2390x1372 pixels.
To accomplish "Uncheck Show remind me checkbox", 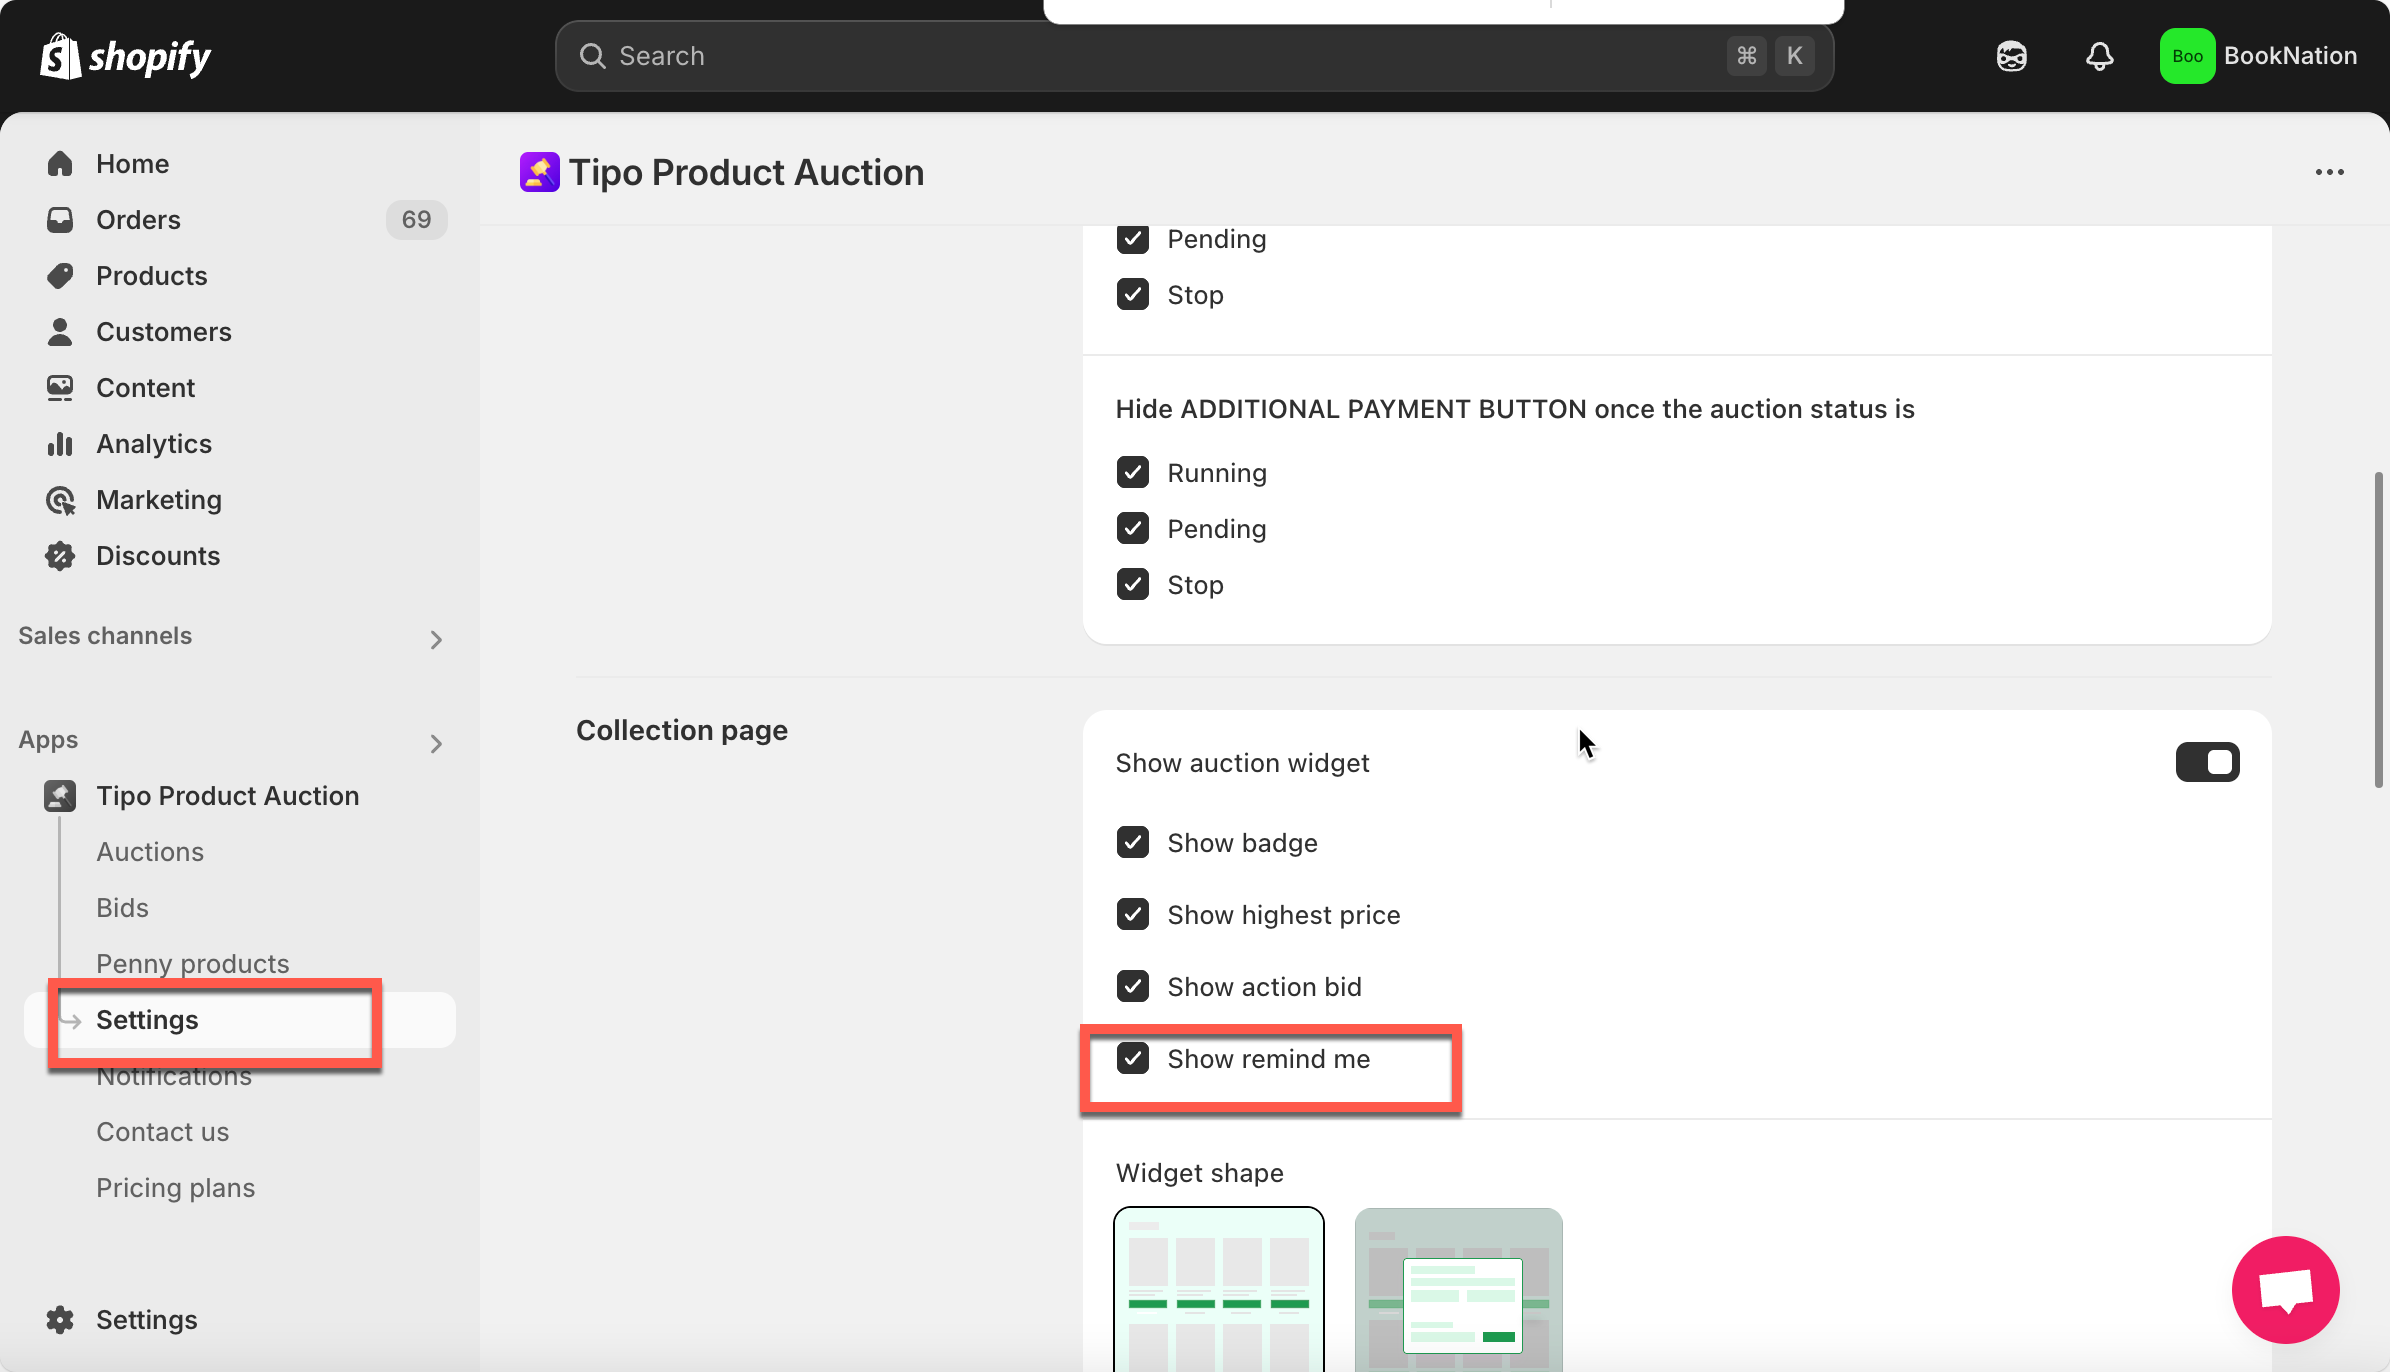I will pyautogui.click(x=1132, y=1058).
